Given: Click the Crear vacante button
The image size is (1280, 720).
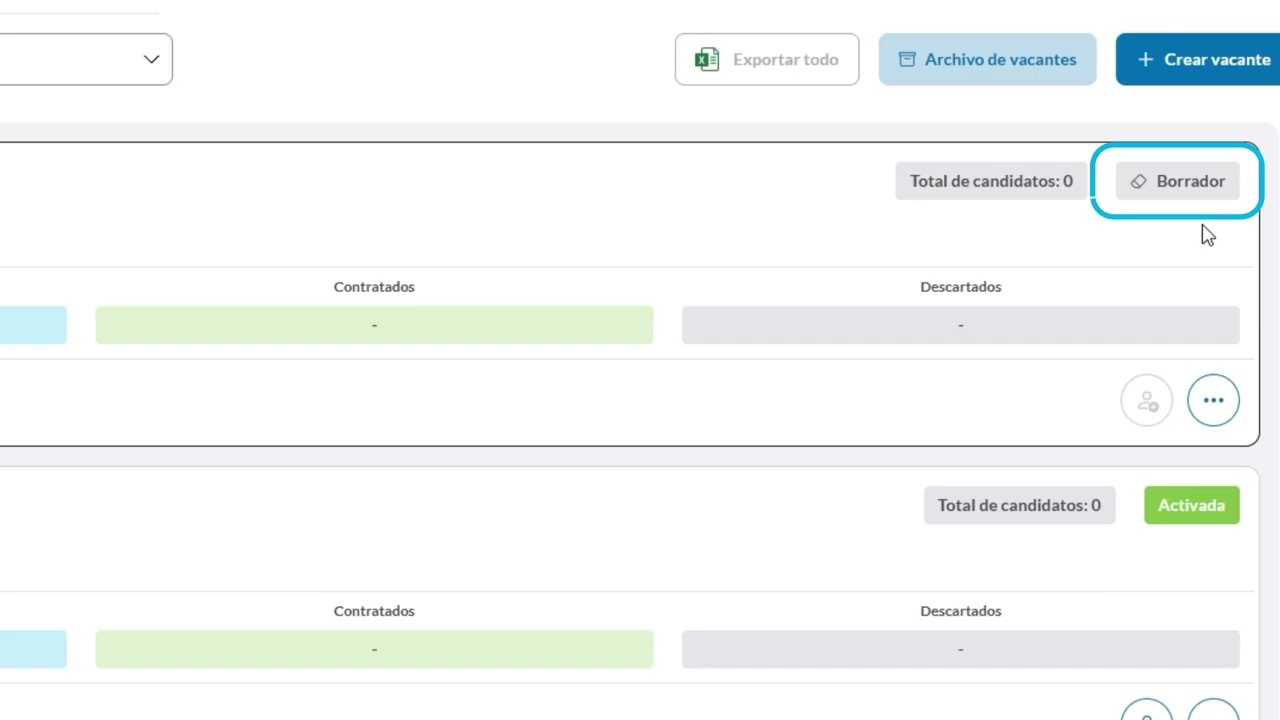Looking at the screenshot, I should (1203, 60).
